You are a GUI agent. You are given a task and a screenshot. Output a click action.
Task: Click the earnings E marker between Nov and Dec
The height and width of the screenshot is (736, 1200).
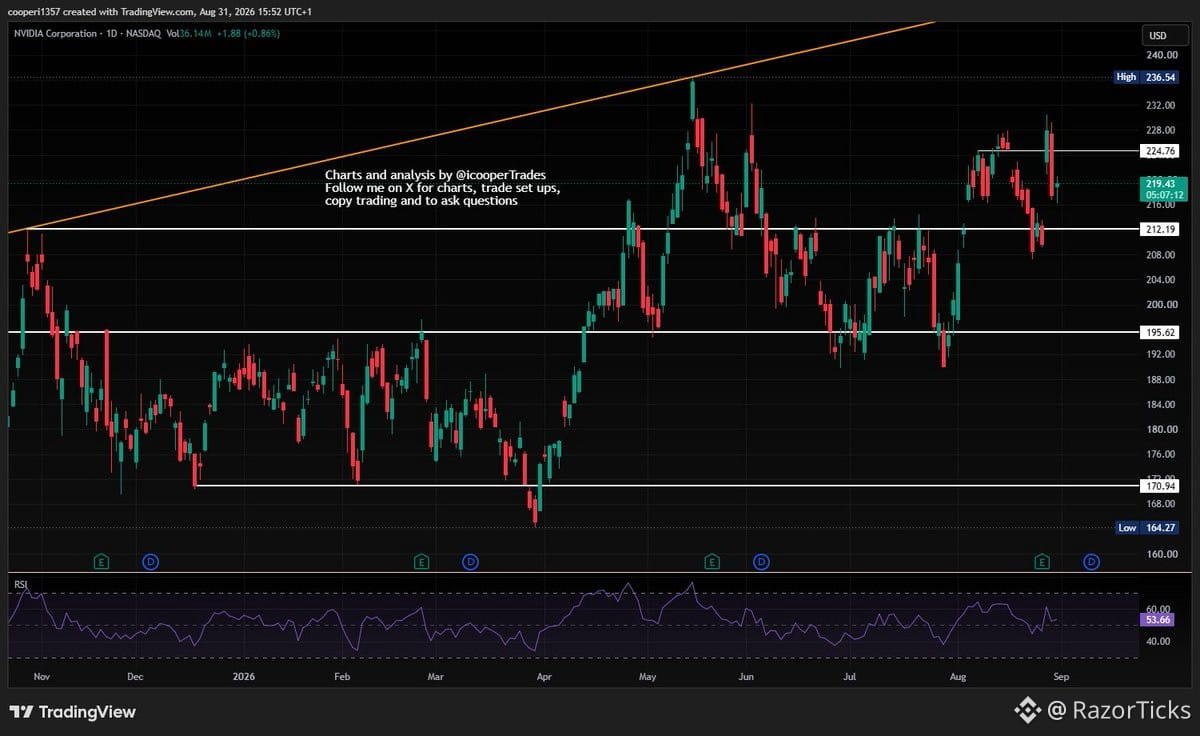(101, 562)
